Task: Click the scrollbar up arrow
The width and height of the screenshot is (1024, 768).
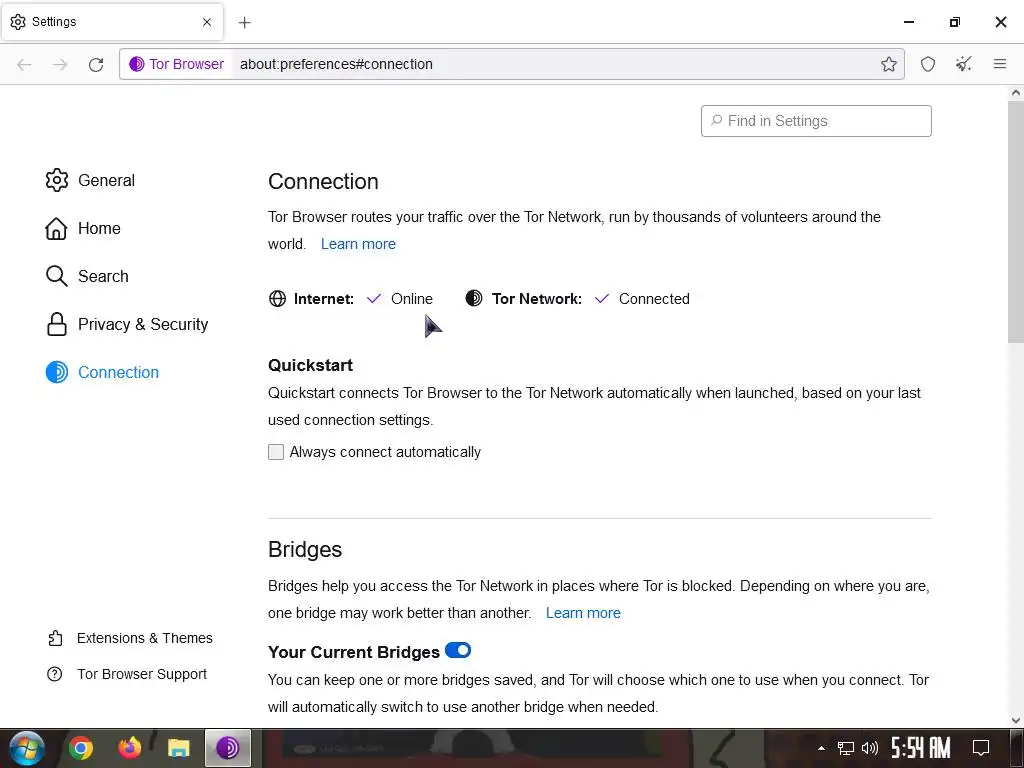Action: point(1016,93)
